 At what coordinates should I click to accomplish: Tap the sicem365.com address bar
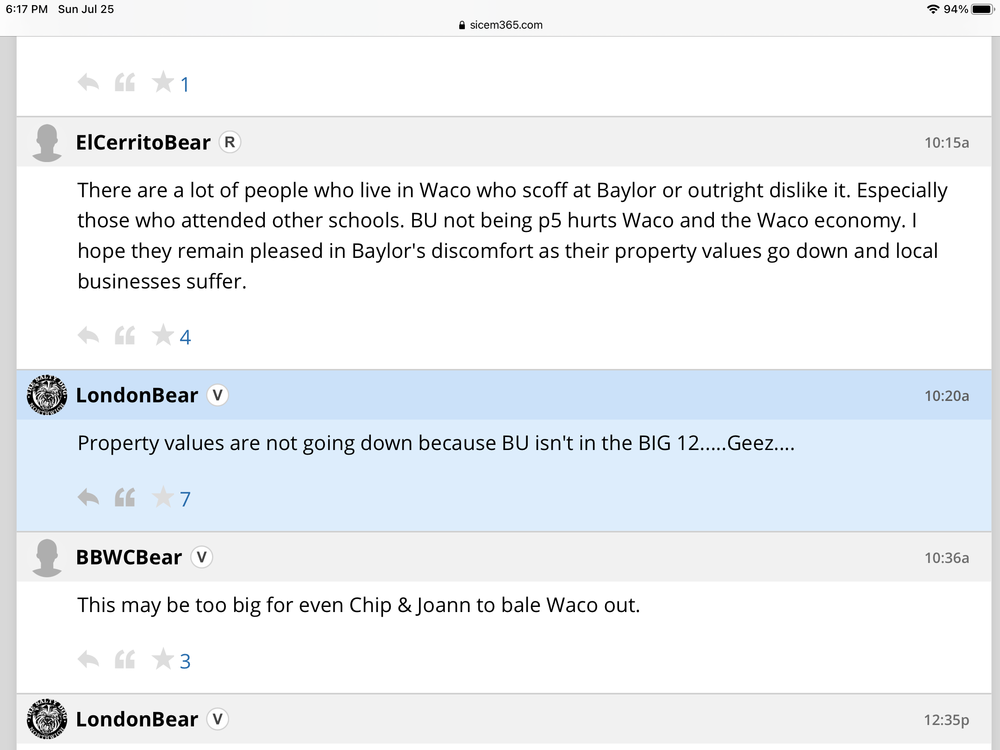coord(500,25)
